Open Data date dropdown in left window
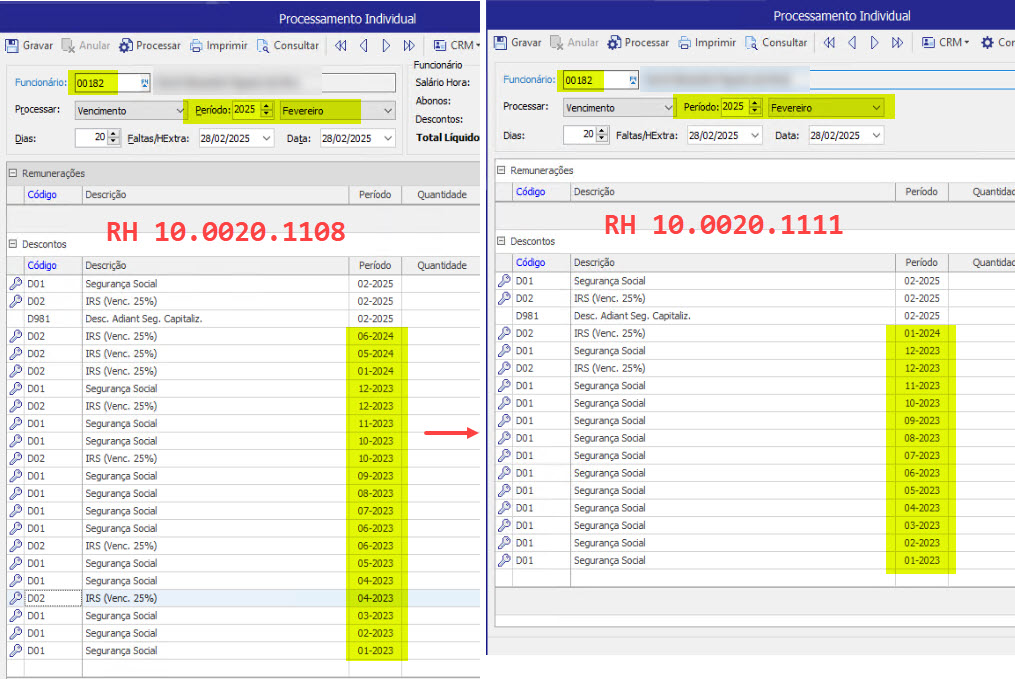The height and width of the screenshot is (679, 1015). coord(387,138)
